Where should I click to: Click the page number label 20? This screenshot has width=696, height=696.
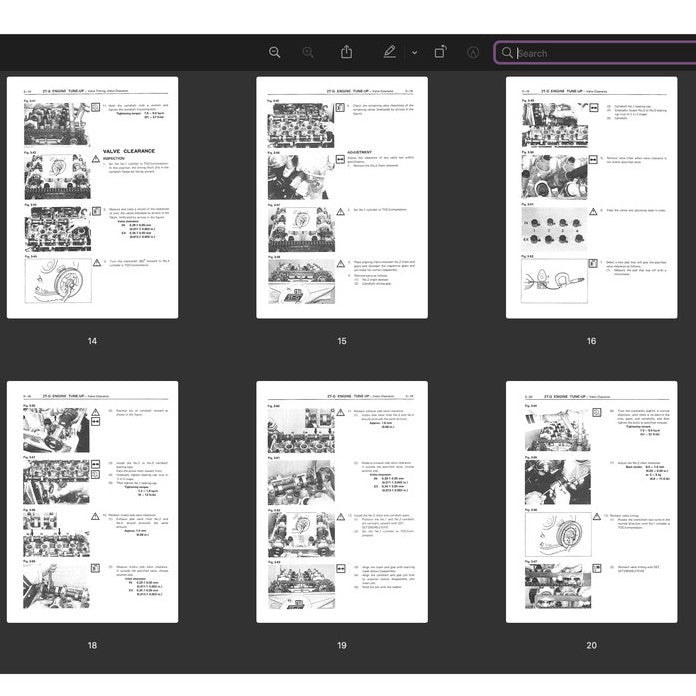[x=591, y=645]
